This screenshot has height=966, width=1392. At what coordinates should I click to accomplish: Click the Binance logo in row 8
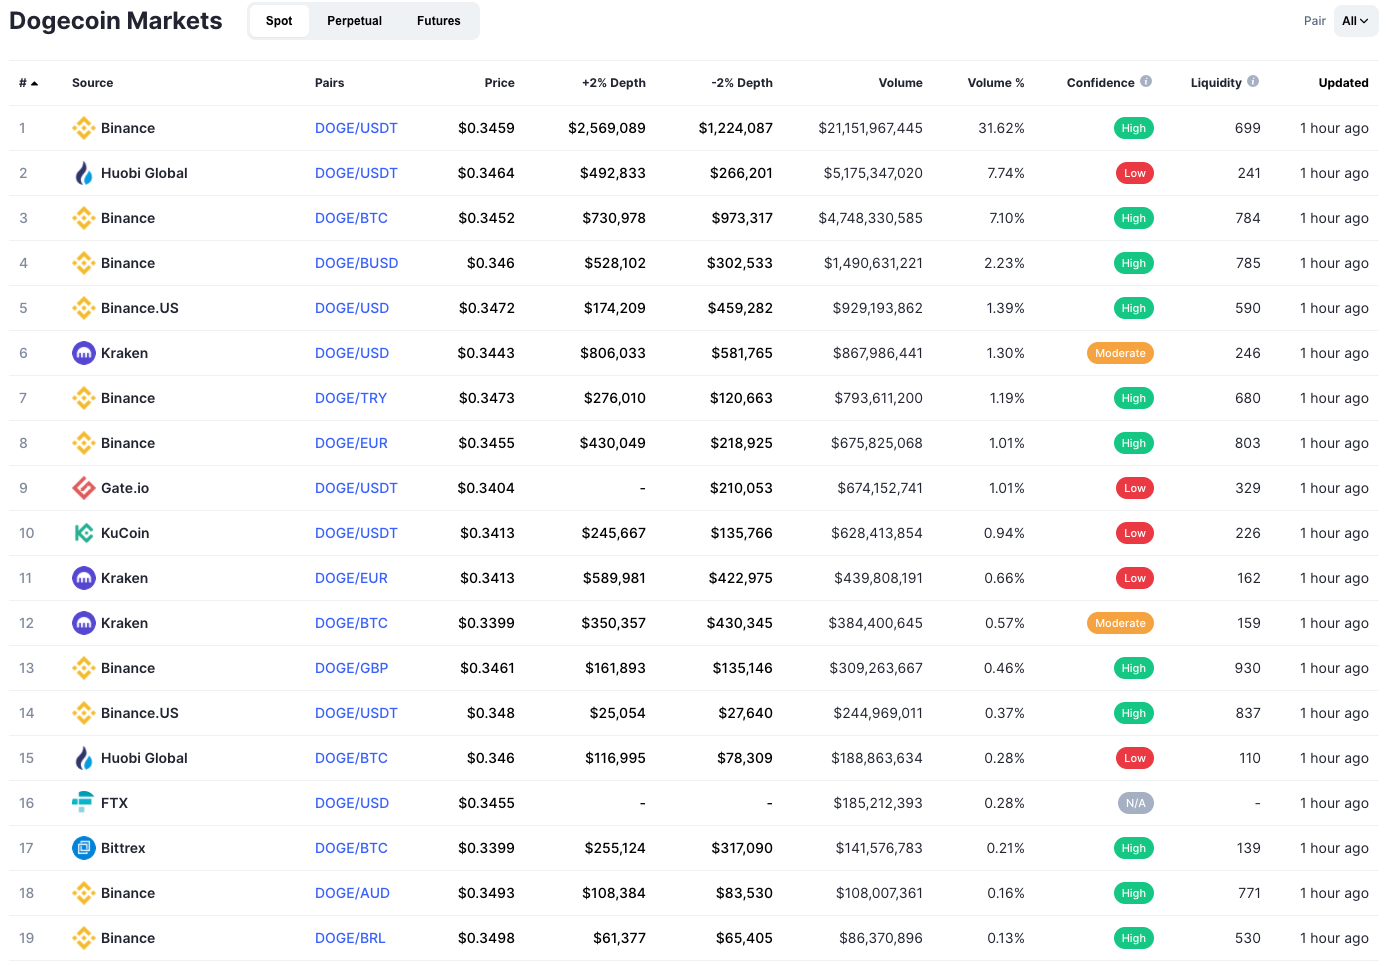84,443
